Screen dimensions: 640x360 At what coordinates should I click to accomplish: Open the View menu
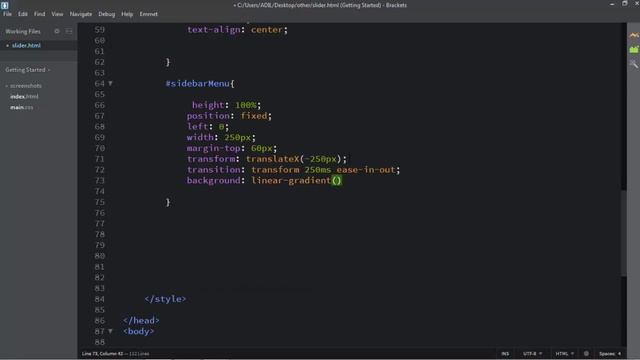[57, 14]
